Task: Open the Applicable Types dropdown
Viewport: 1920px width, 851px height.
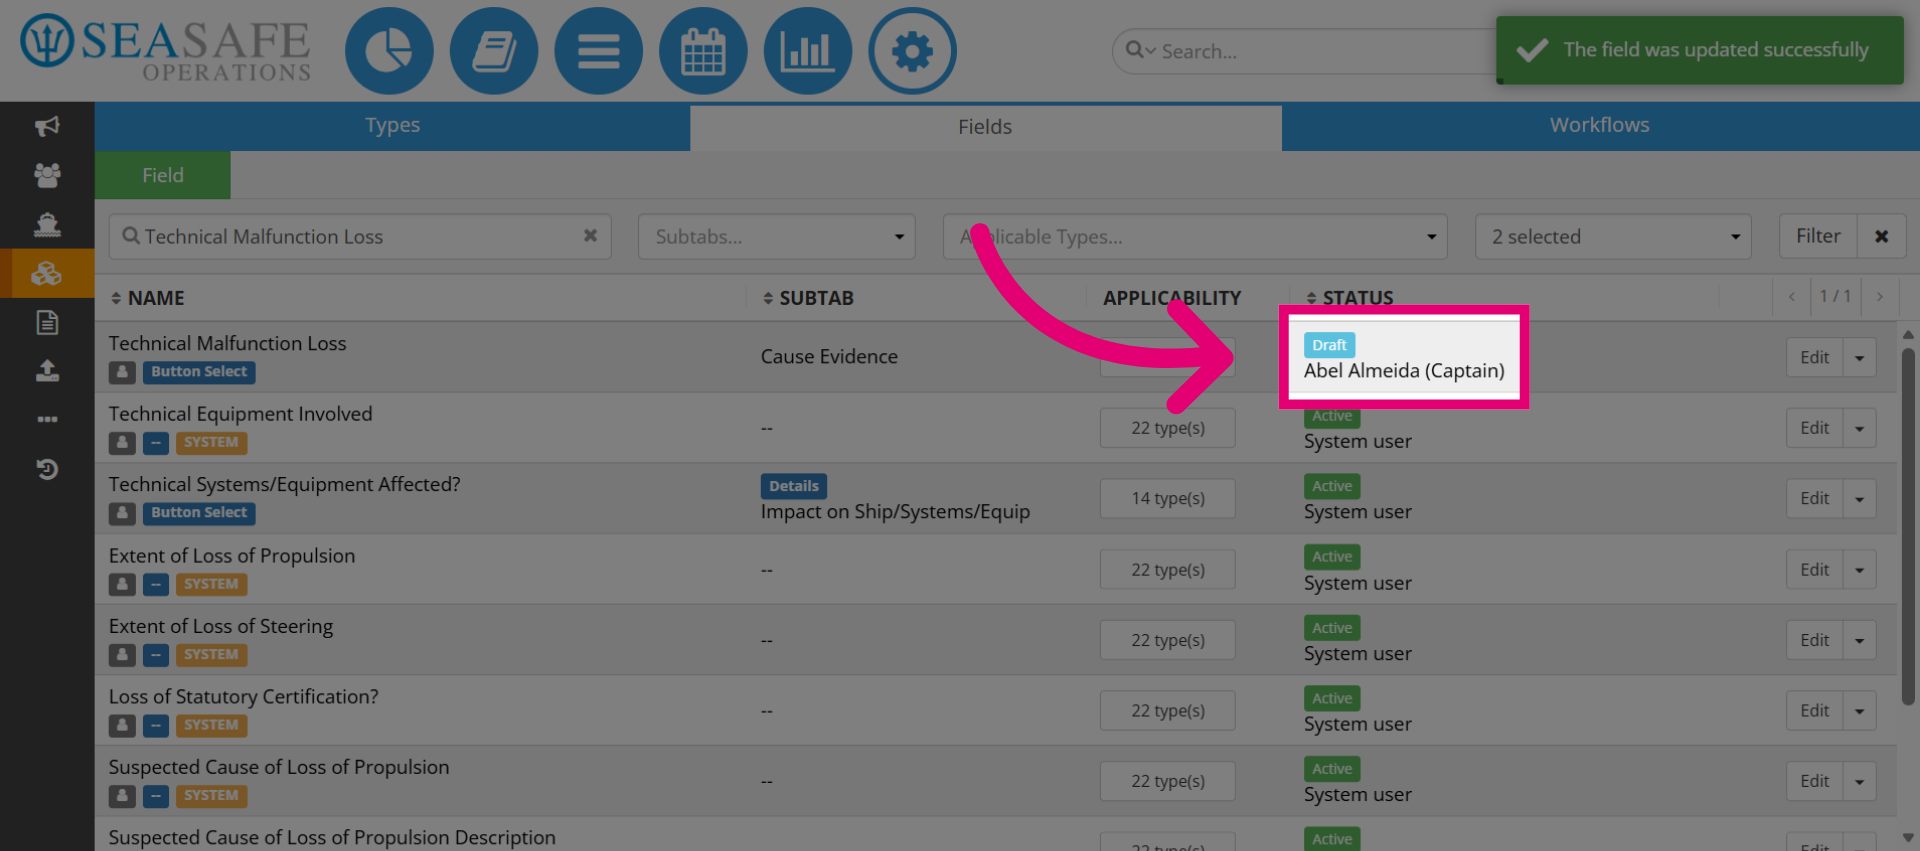Action: (x=1195, y=236)
